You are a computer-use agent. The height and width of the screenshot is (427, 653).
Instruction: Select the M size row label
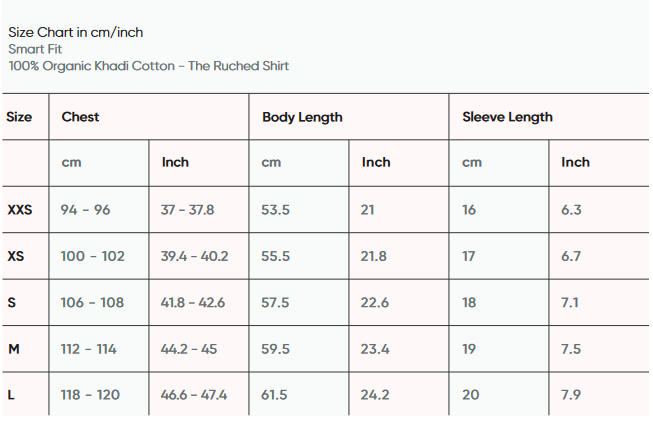click(13, 348)
